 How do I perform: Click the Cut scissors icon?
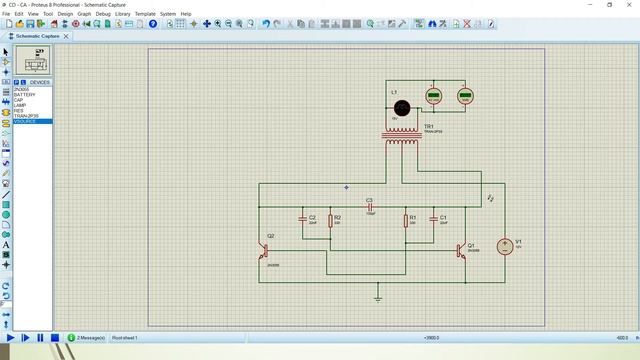290,24
